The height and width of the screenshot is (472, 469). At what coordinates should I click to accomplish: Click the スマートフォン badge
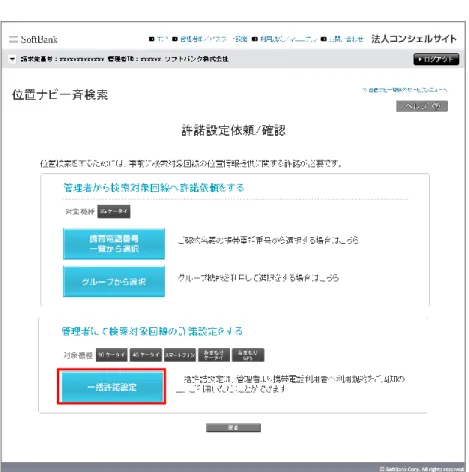tap(180, 355)
